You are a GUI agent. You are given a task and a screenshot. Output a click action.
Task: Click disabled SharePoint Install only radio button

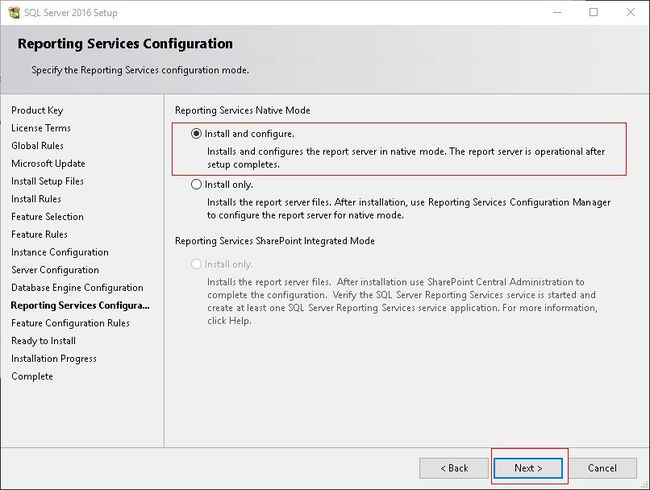pos(196,264)
